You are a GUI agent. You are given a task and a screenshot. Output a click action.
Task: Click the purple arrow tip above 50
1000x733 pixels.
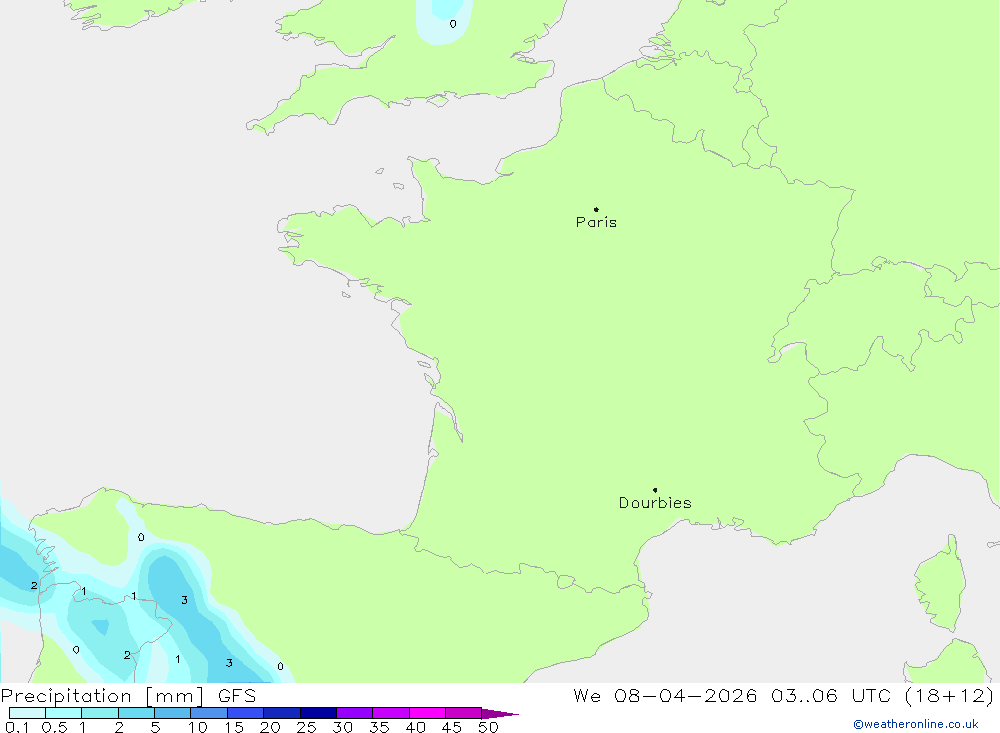500,714
